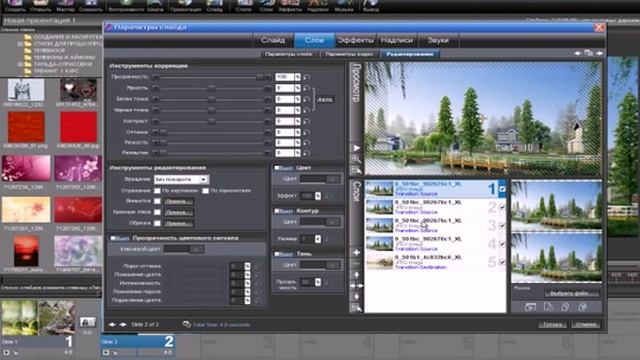
Task: Reset the Оттенок correction value
Action: [x=306, y=132]
